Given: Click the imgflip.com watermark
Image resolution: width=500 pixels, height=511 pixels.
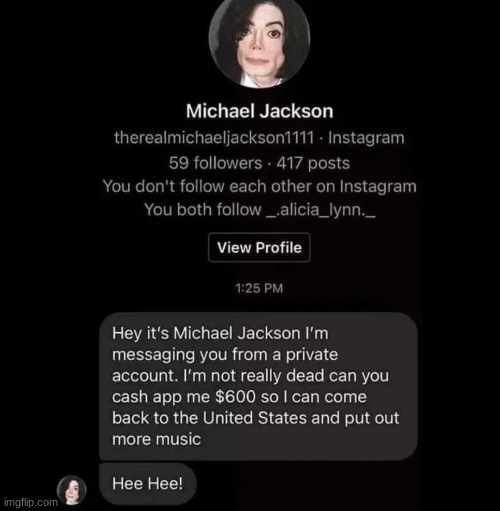Looking at the screenshot, I should click(31, 502).
